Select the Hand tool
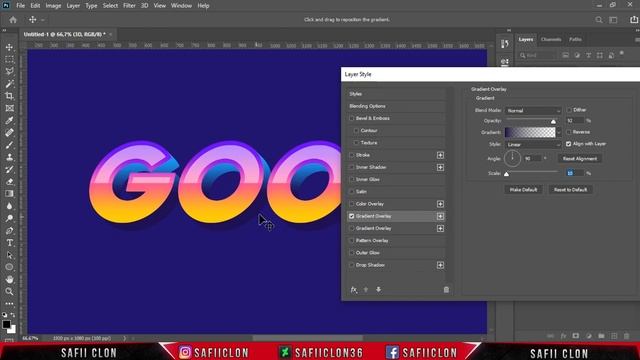The width and height of the screenshot is (640, 360). tap(9, 280)
